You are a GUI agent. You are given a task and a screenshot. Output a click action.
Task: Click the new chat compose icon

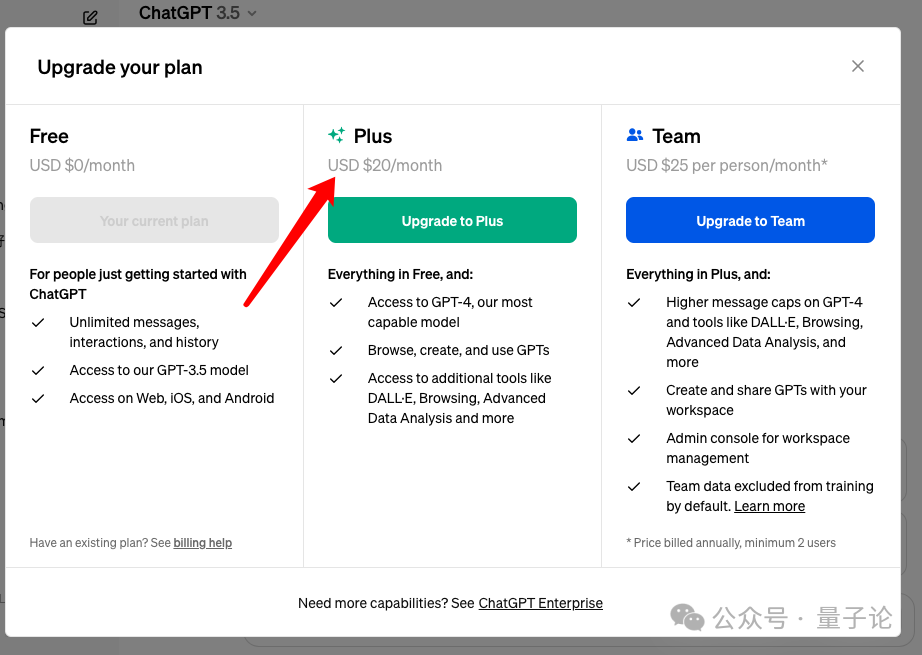(90, 18)
